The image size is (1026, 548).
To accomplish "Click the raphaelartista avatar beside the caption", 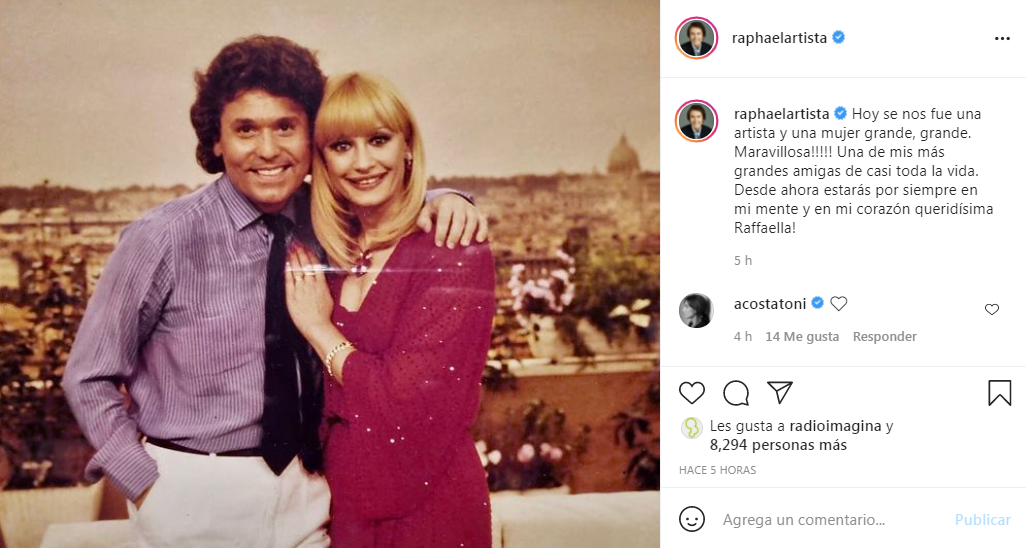I will point(696,120).
